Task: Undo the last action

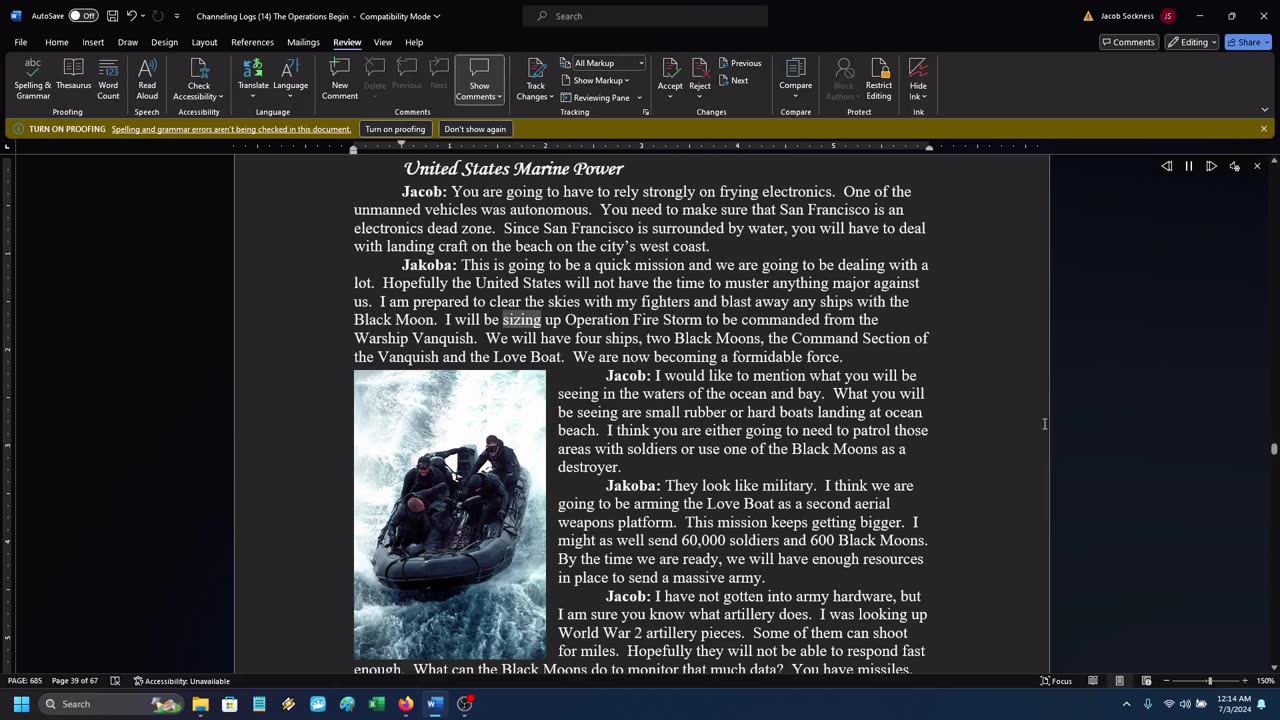Action: pos(131,16)
